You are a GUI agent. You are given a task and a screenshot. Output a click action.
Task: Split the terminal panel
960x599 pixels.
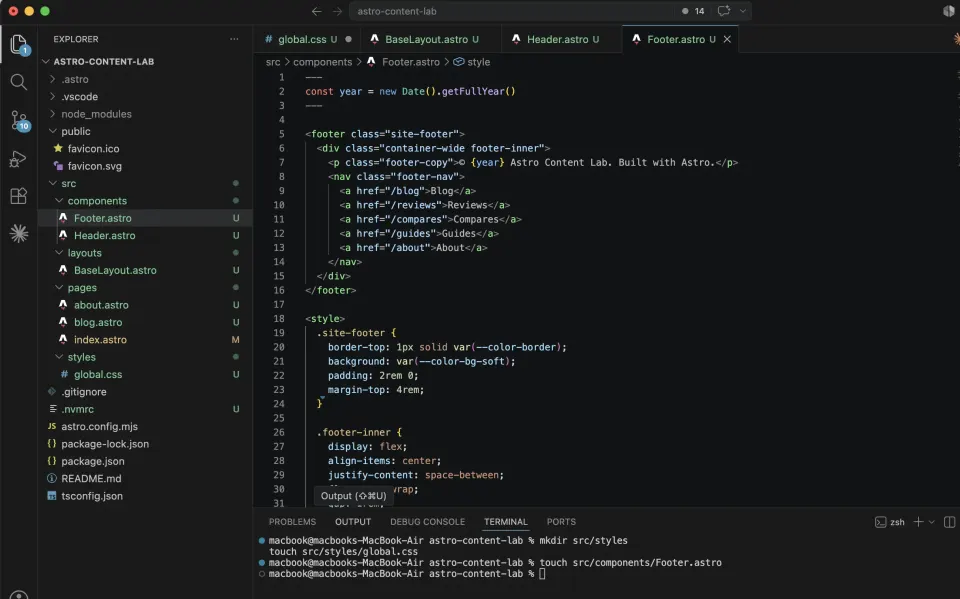tap(950, 522)
